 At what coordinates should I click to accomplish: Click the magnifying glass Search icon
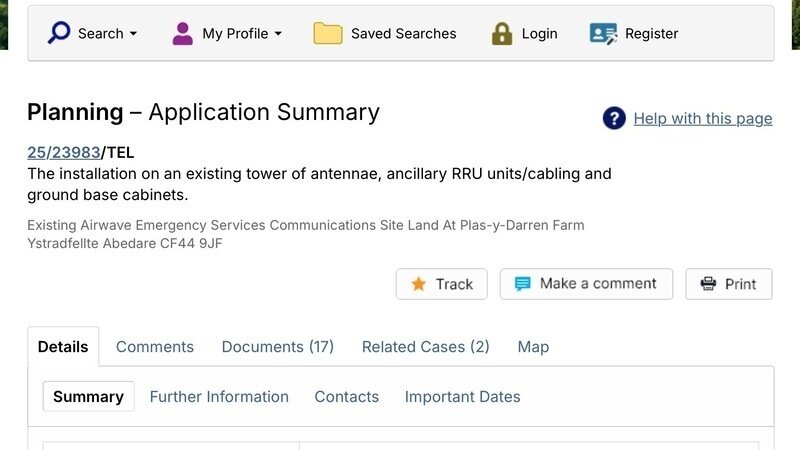pyautogui.click(x=60, y=33)
